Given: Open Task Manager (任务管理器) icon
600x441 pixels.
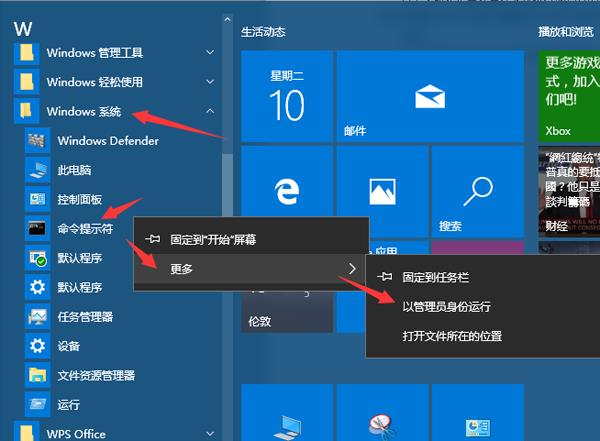Looking at the screenshot, I should 38,317.
